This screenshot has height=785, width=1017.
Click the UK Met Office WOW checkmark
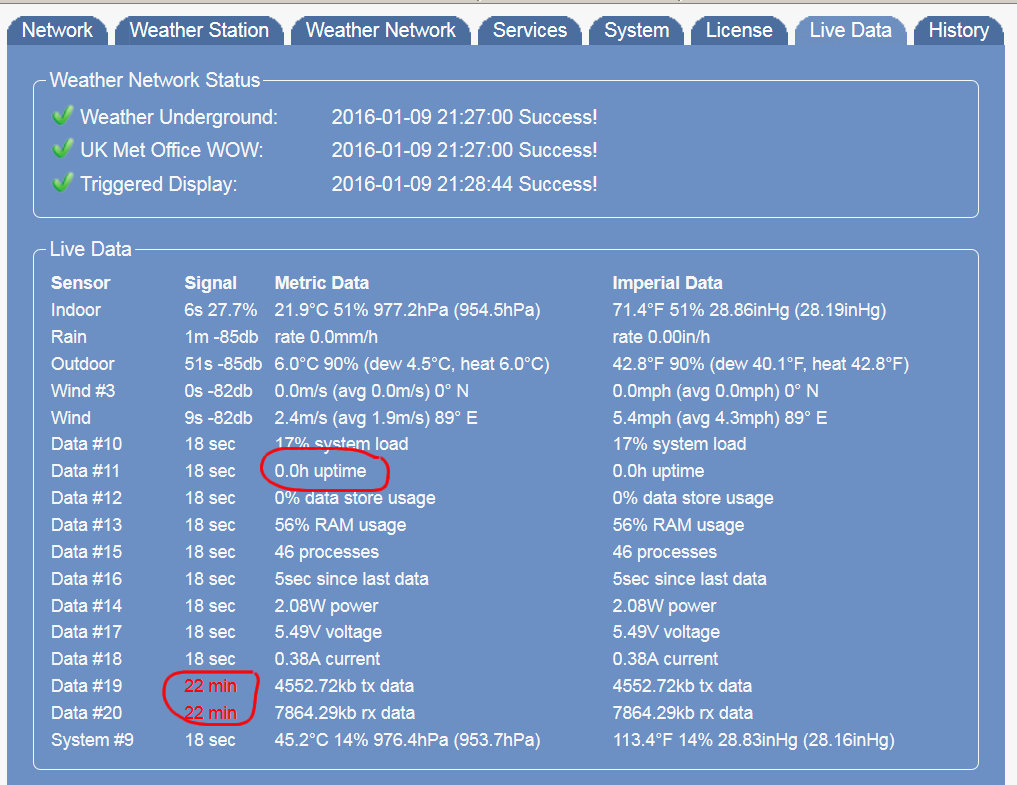pos(63,150)
